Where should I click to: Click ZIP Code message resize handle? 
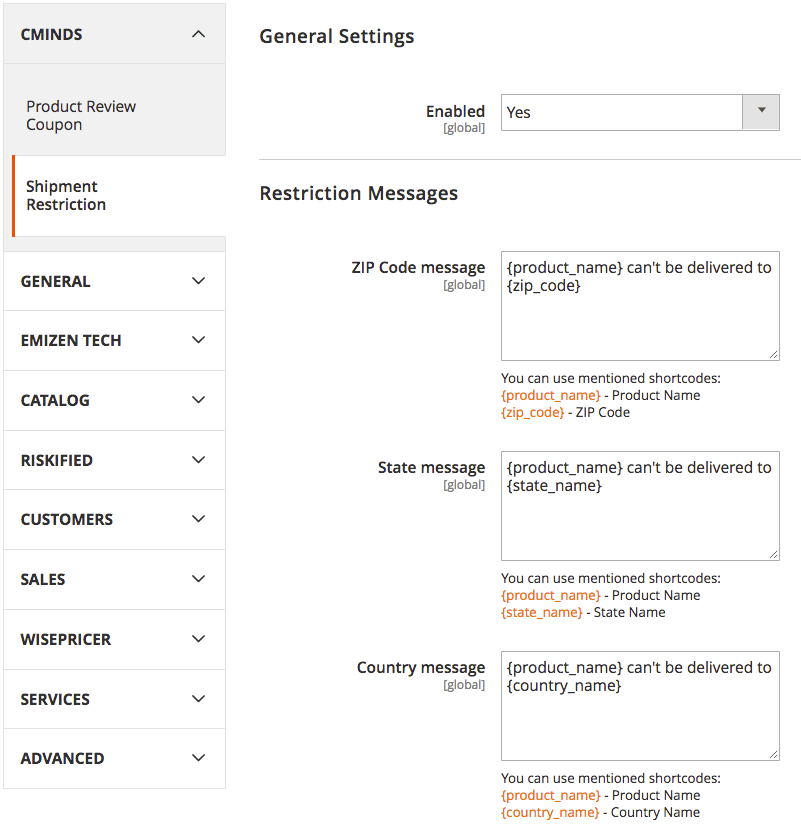[773, 354]
